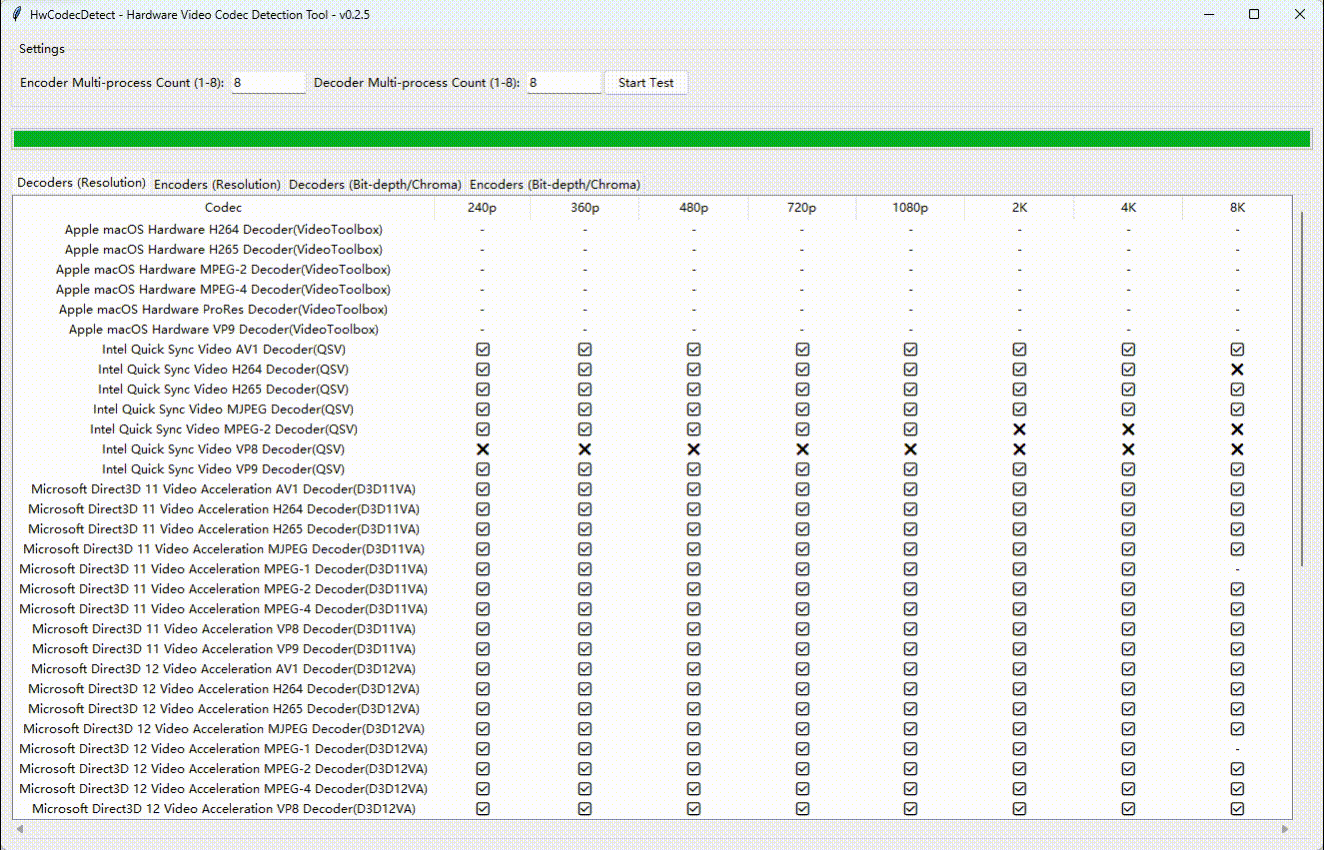Click the horizontal scrollbar left arrow

[x=19, y=829]
